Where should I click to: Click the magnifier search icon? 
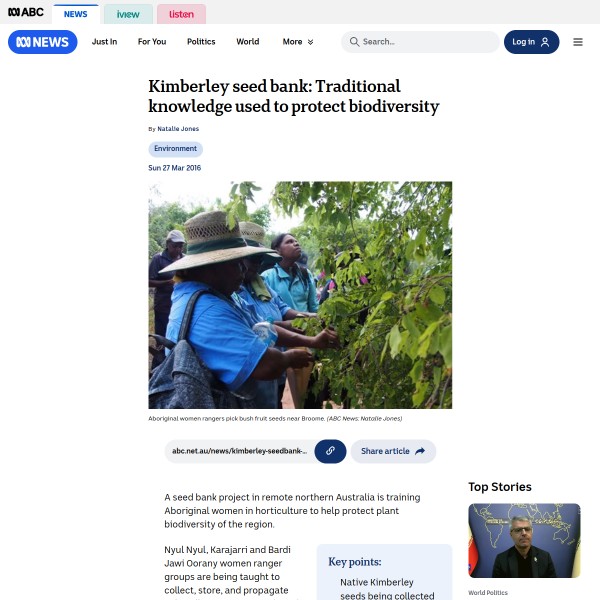pos(354,42)
